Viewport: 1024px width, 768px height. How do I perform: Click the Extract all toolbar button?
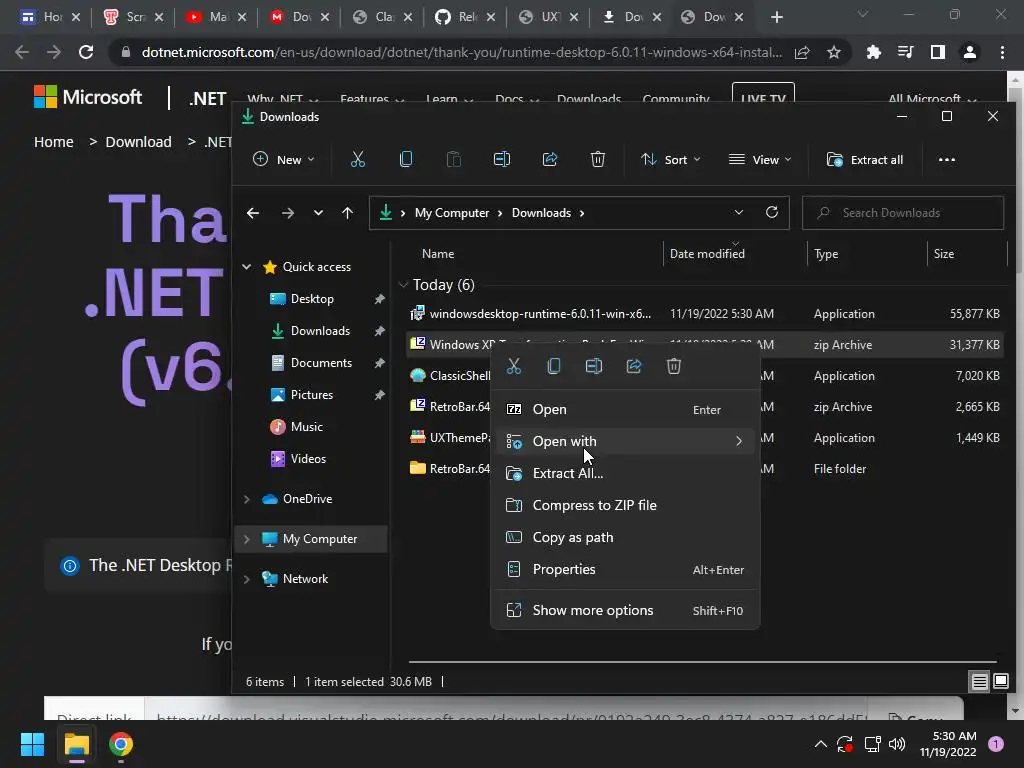[x=865, y=160]
